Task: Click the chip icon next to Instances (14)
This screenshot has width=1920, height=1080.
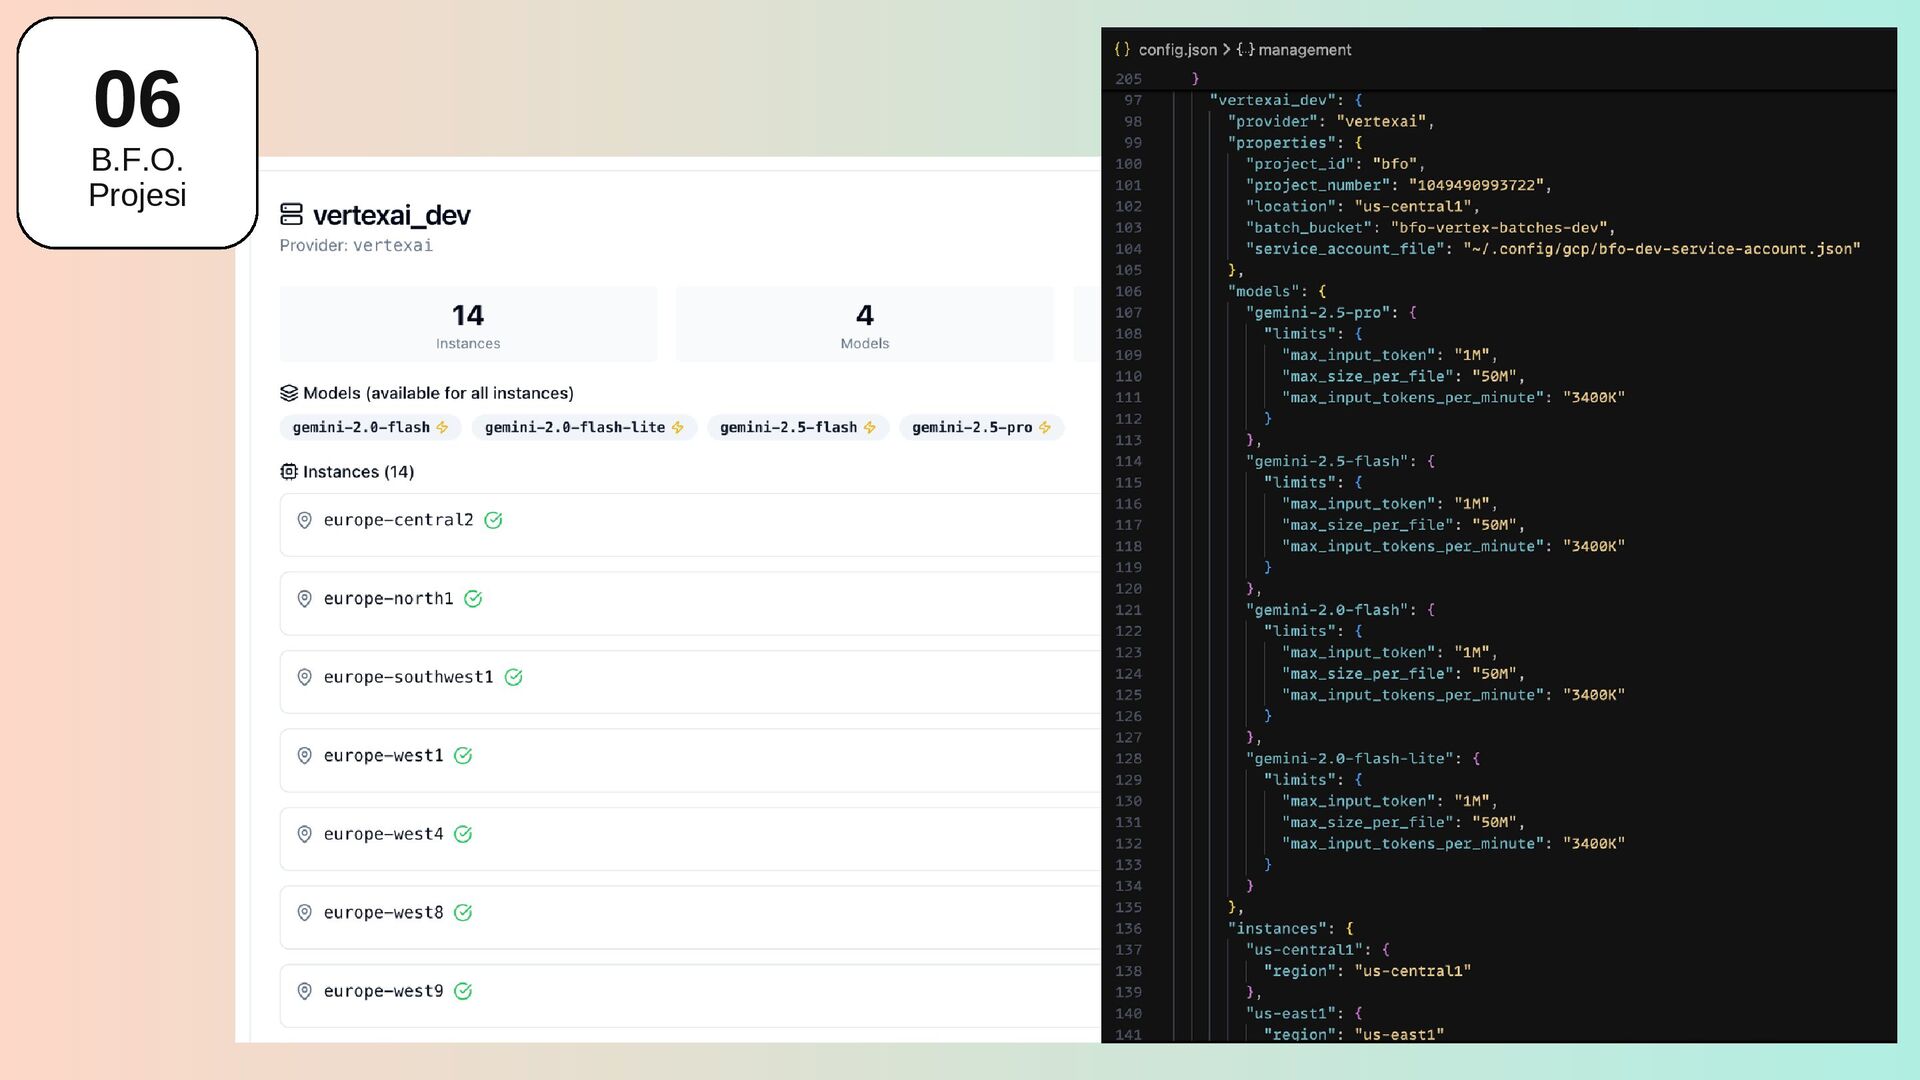Action: pyautogui.click(x=289, y=472)
